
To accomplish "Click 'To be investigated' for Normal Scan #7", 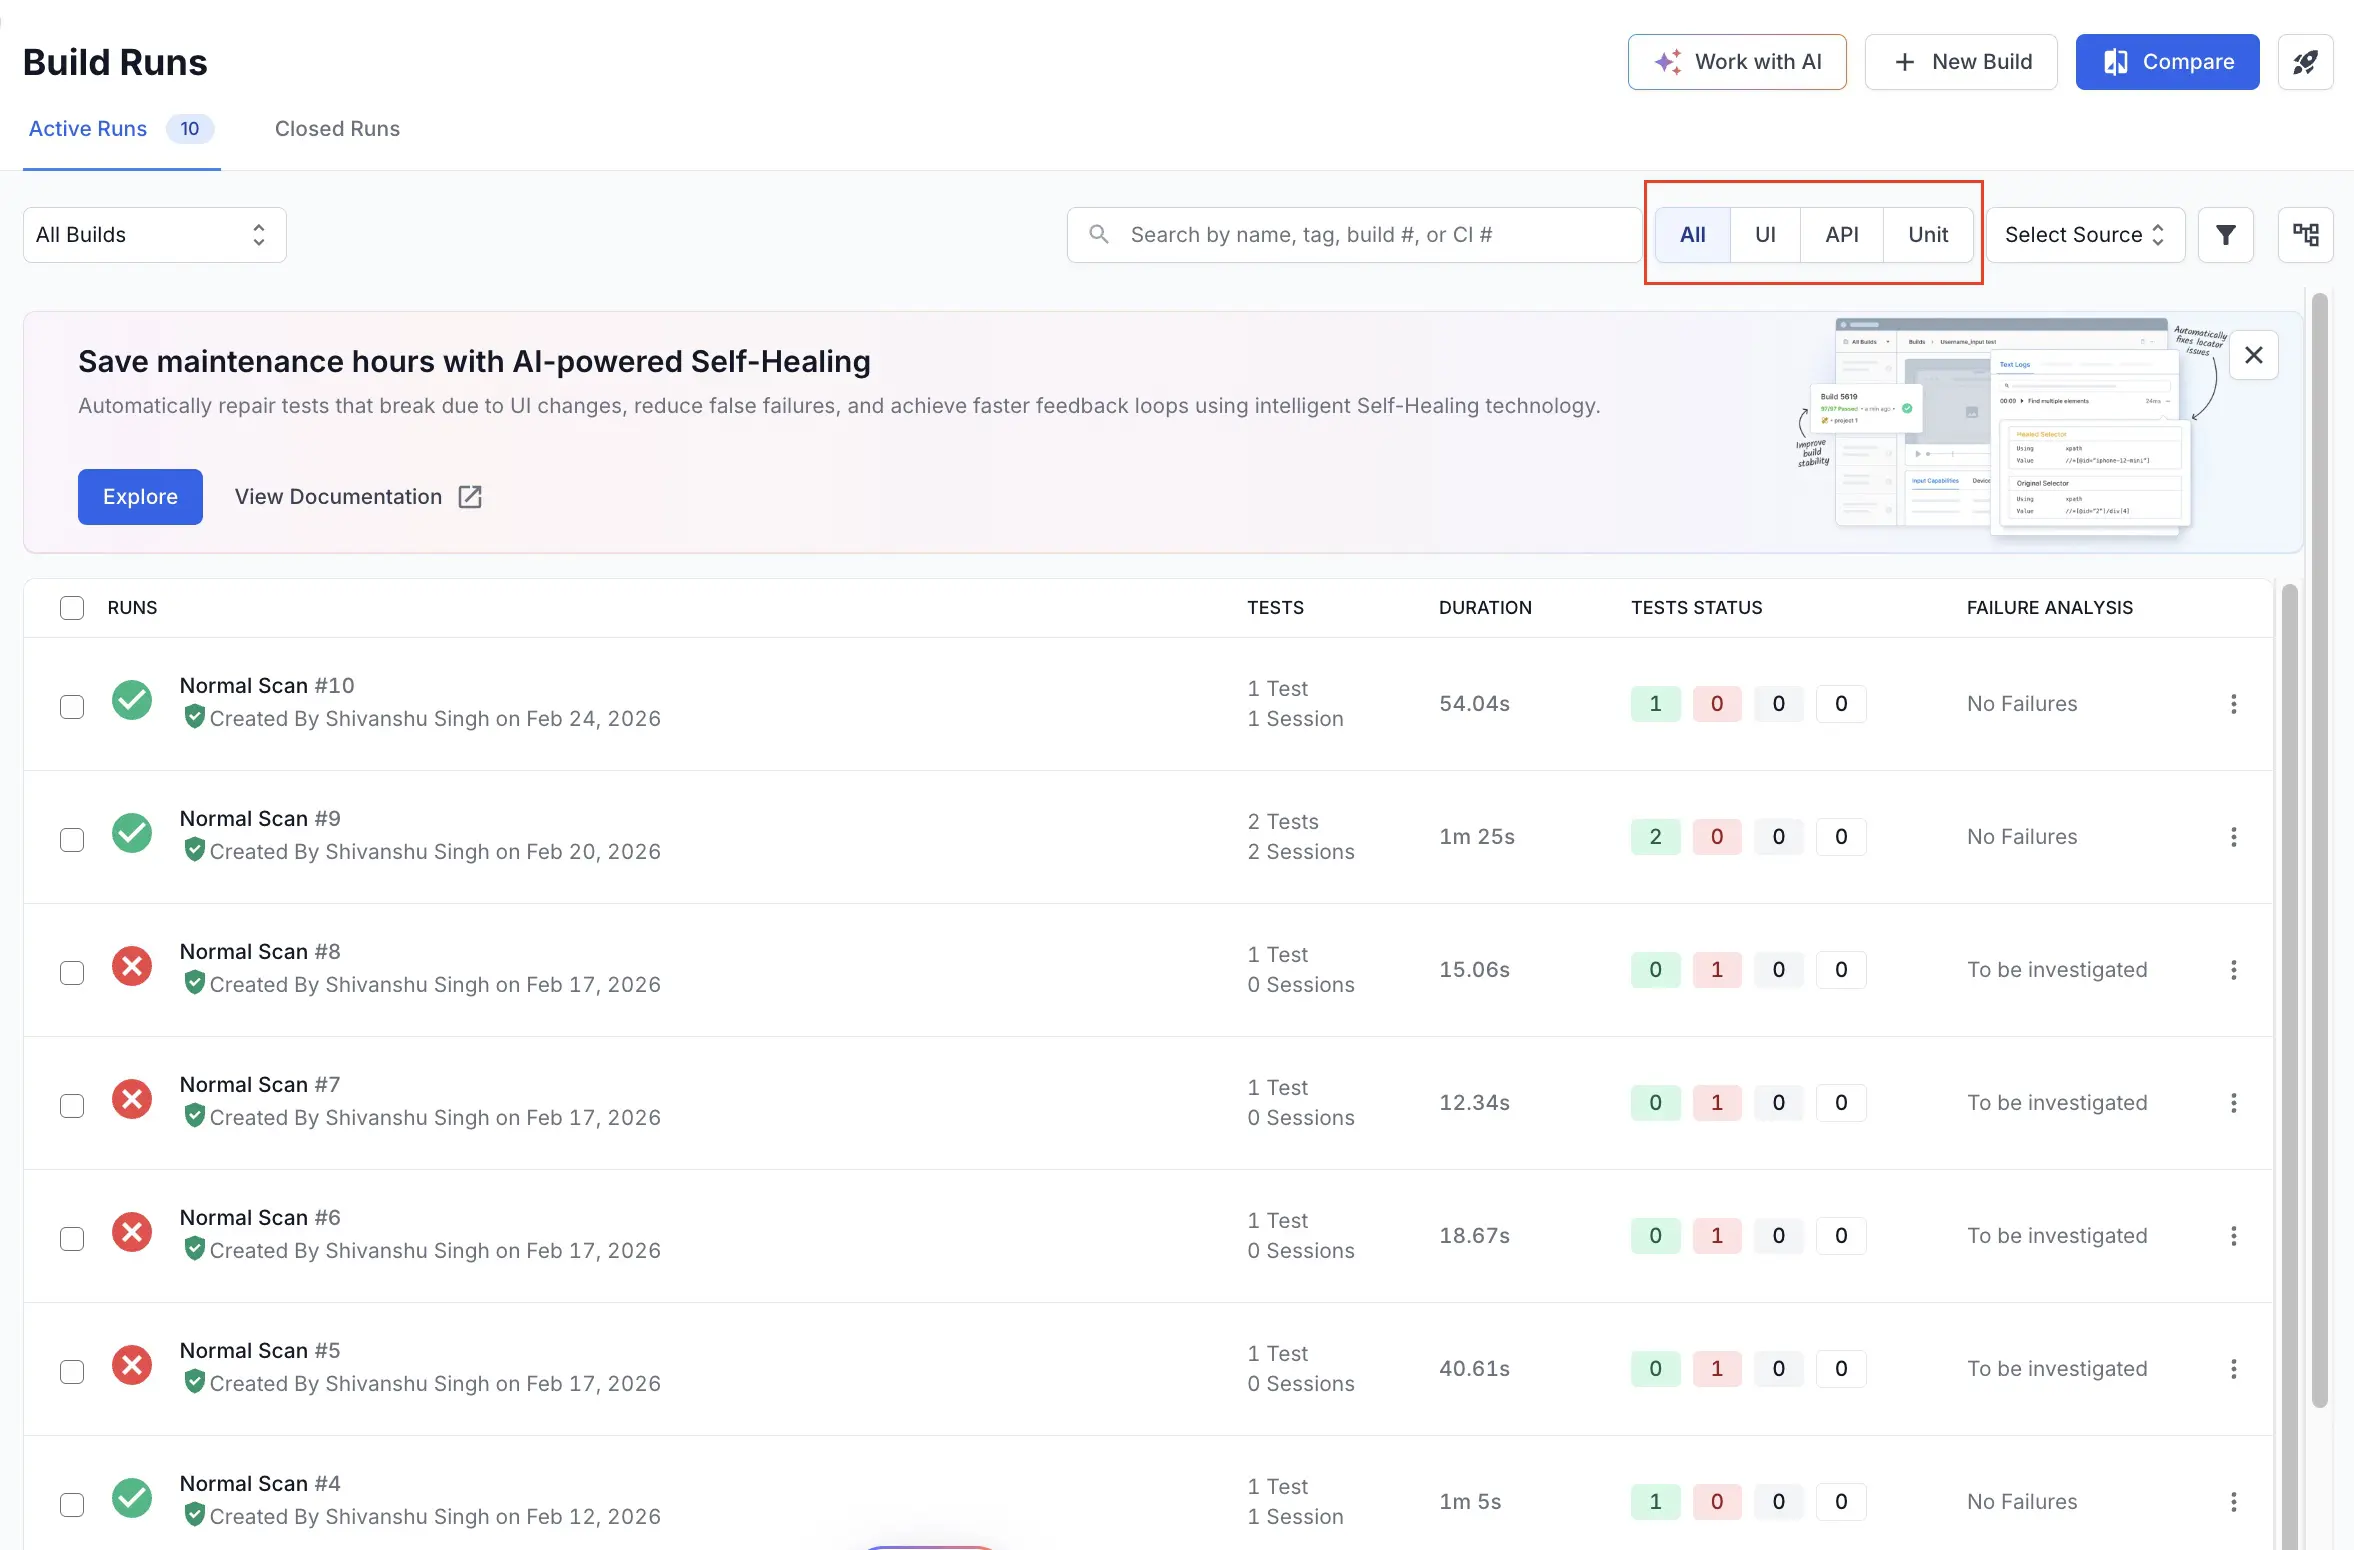I will pos(2057,1103).
